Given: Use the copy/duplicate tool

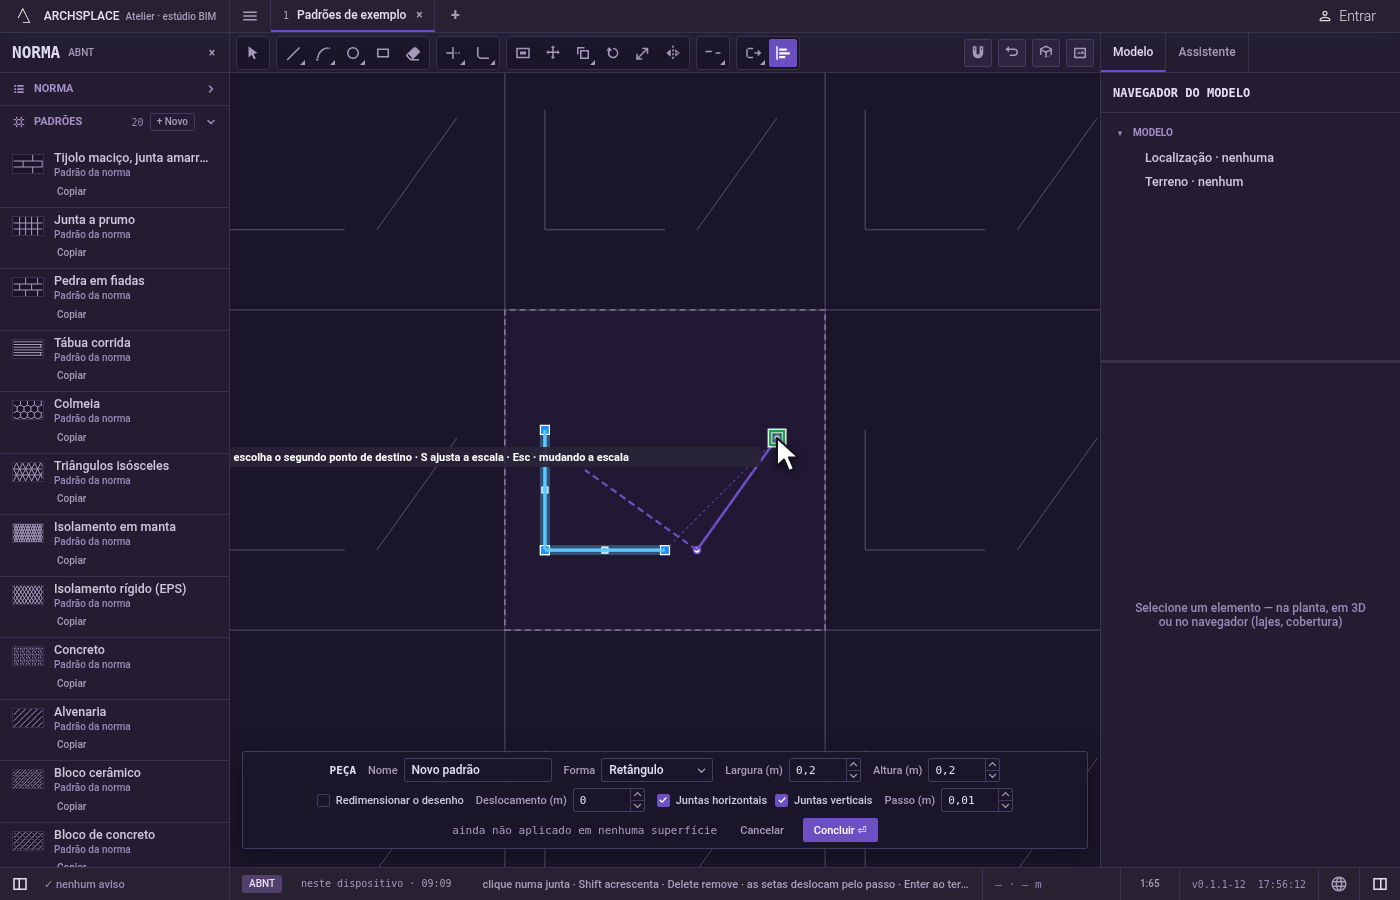Looking at the screenshot, I should 583,53.
